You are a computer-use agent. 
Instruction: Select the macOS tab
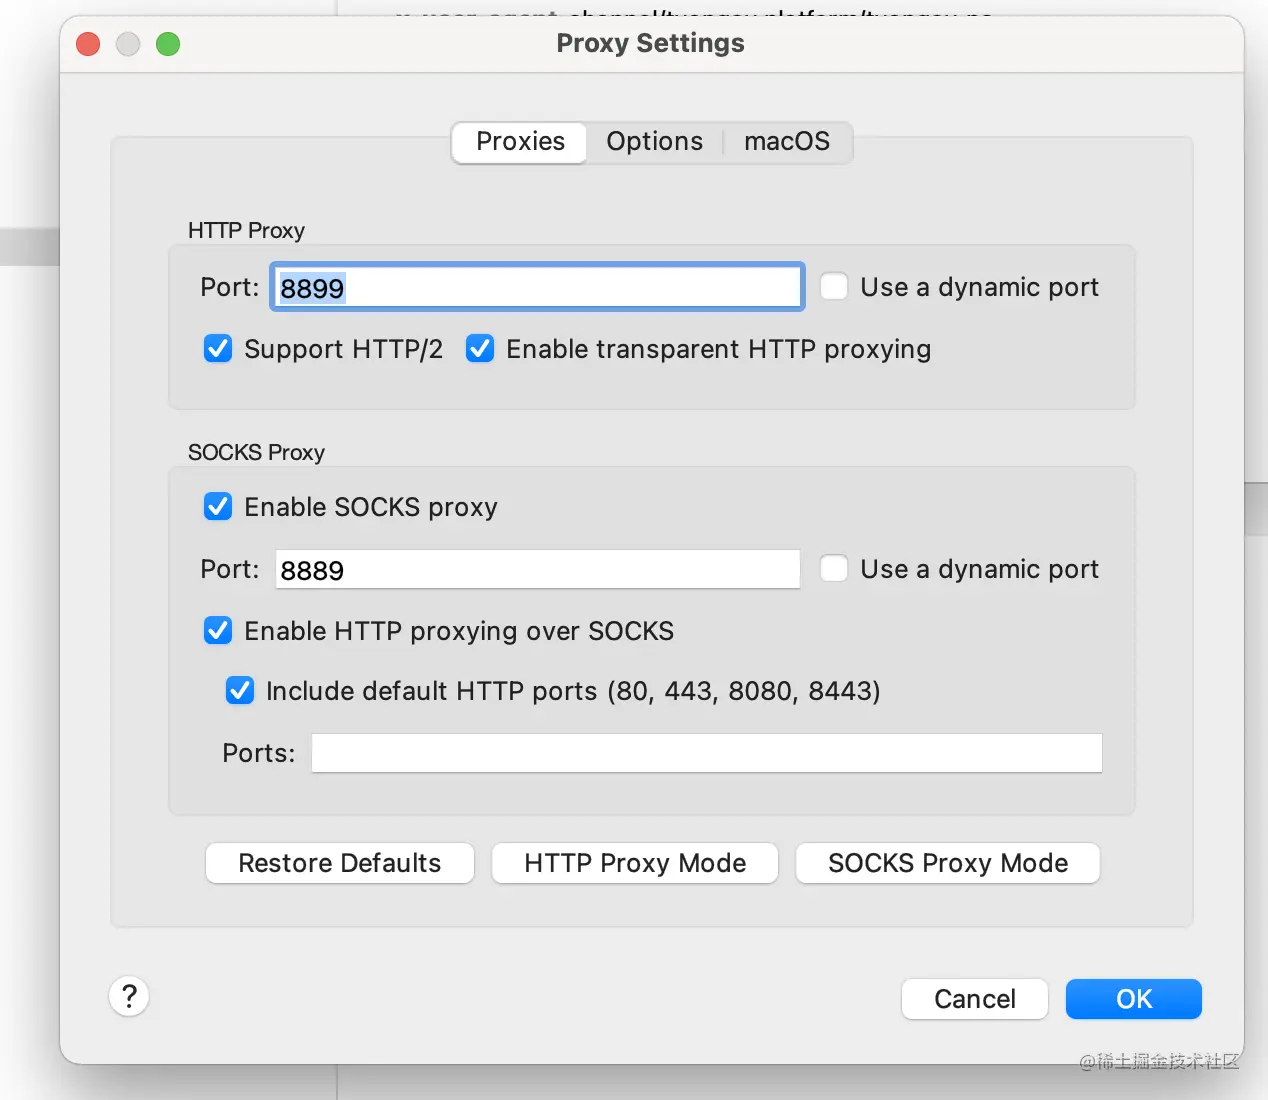pos(787,142)
